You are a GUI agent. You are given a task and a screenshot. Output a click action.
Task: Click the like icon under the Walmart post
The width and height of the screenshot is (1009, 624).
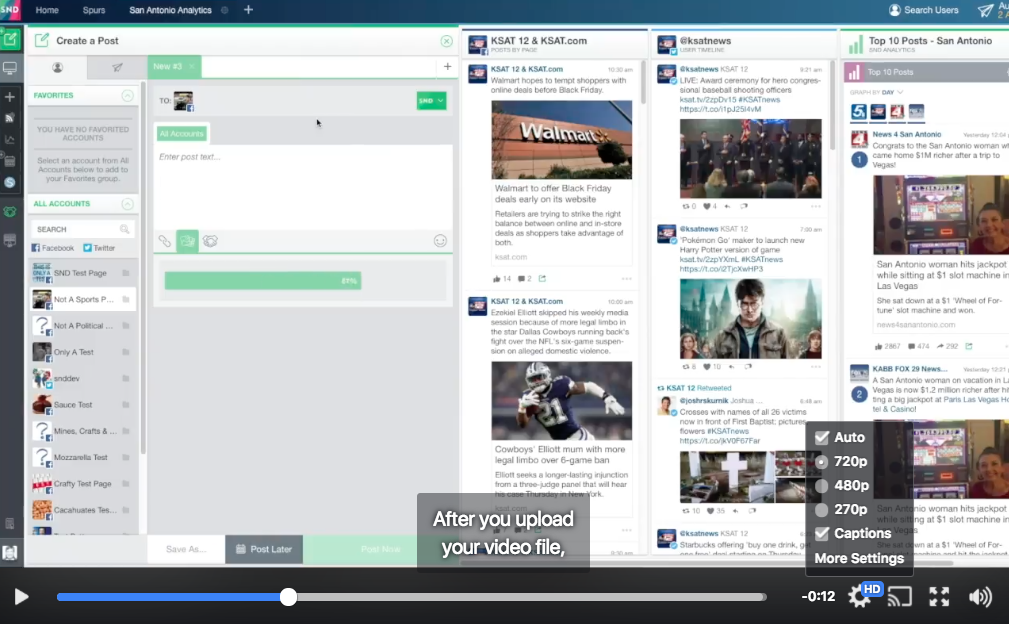pos(497,279)
